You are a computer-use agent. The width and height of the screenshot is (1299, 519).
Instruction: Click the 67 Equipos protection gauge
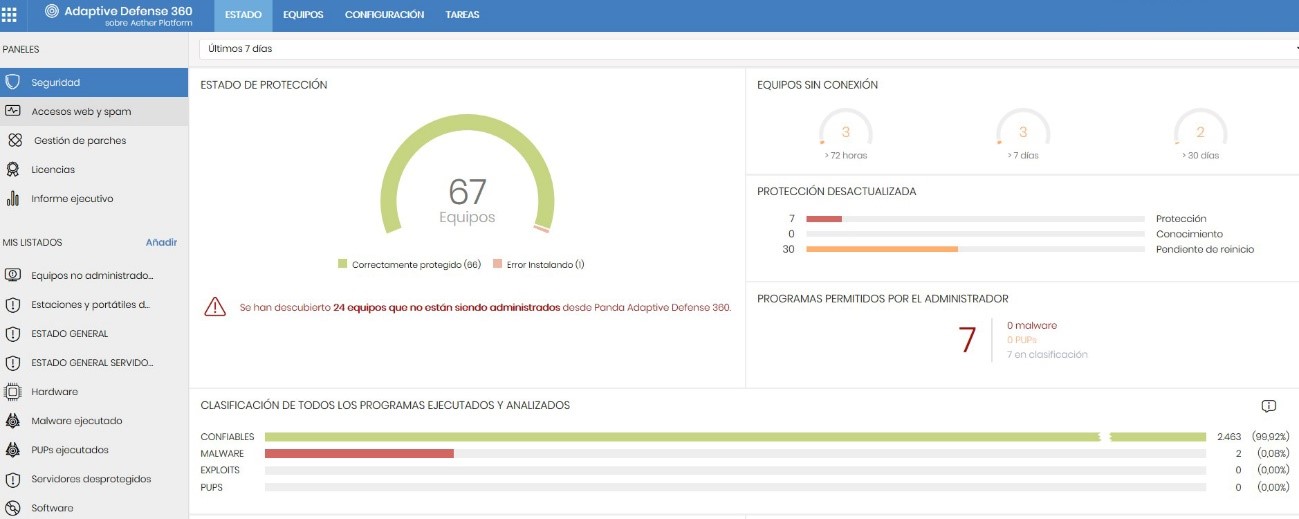click(467, 175)
